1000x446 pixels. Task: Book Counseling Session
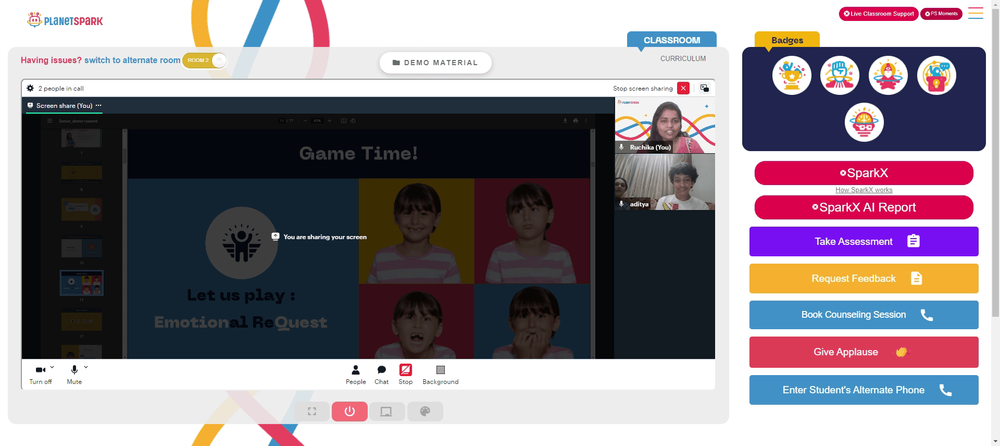[x=864, y=315]
